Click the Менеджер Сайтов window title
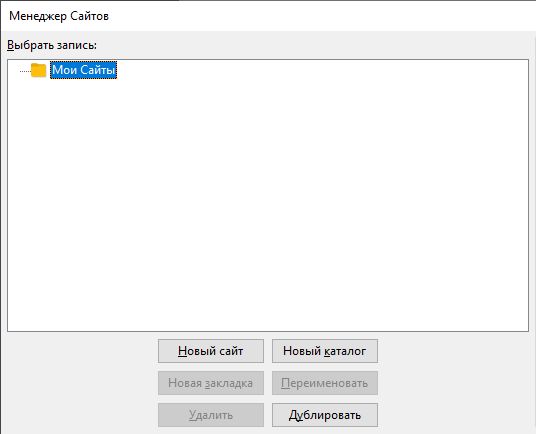The height and width of the screenshot is (434, 536). [59, 16]
